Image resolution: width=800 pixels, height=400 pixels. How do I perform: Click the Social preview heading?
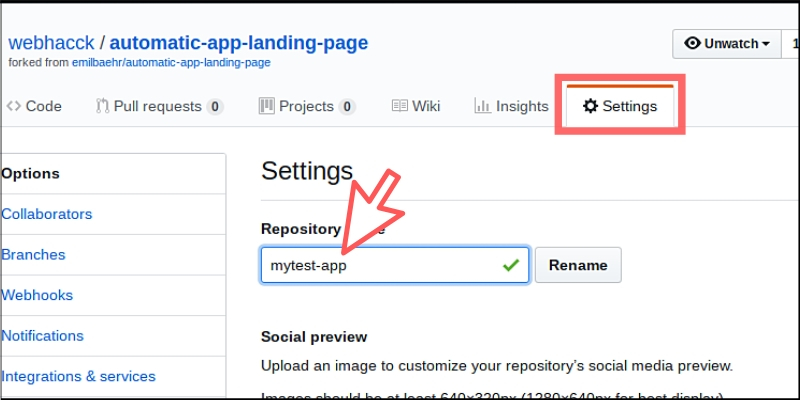coord(314,337)
